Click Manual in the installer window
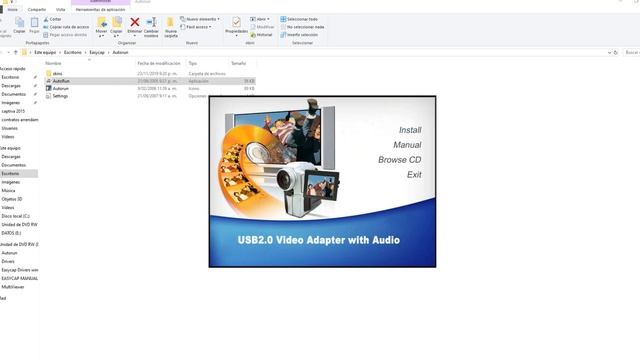The width and height of the screenshot is (640, 360). (407, 145)
